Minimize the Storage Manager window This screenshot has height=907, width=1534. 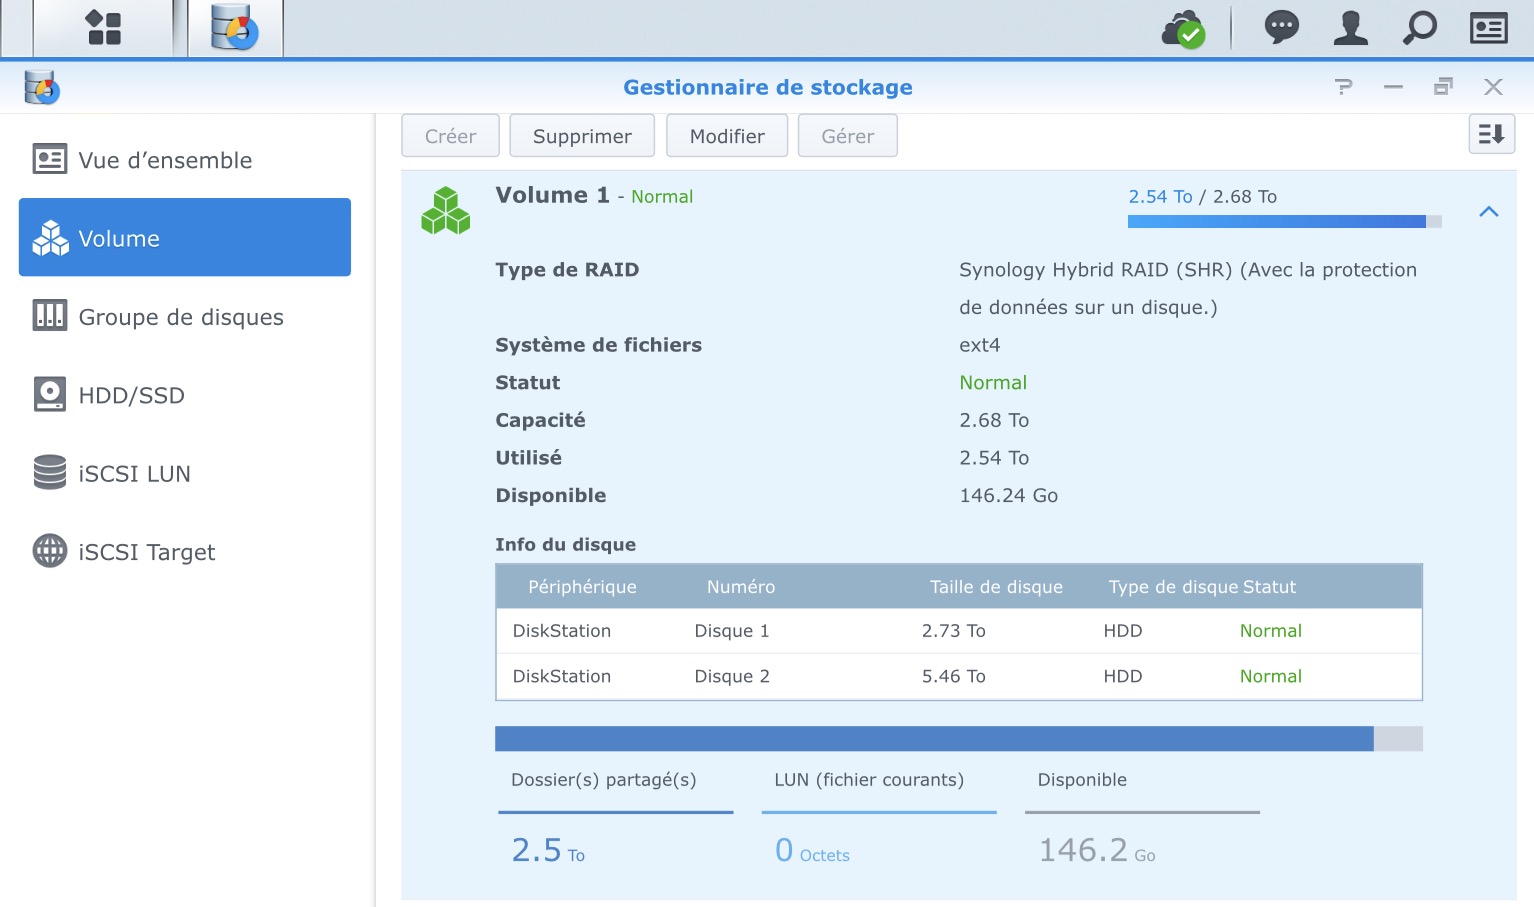click(1393, 87)
